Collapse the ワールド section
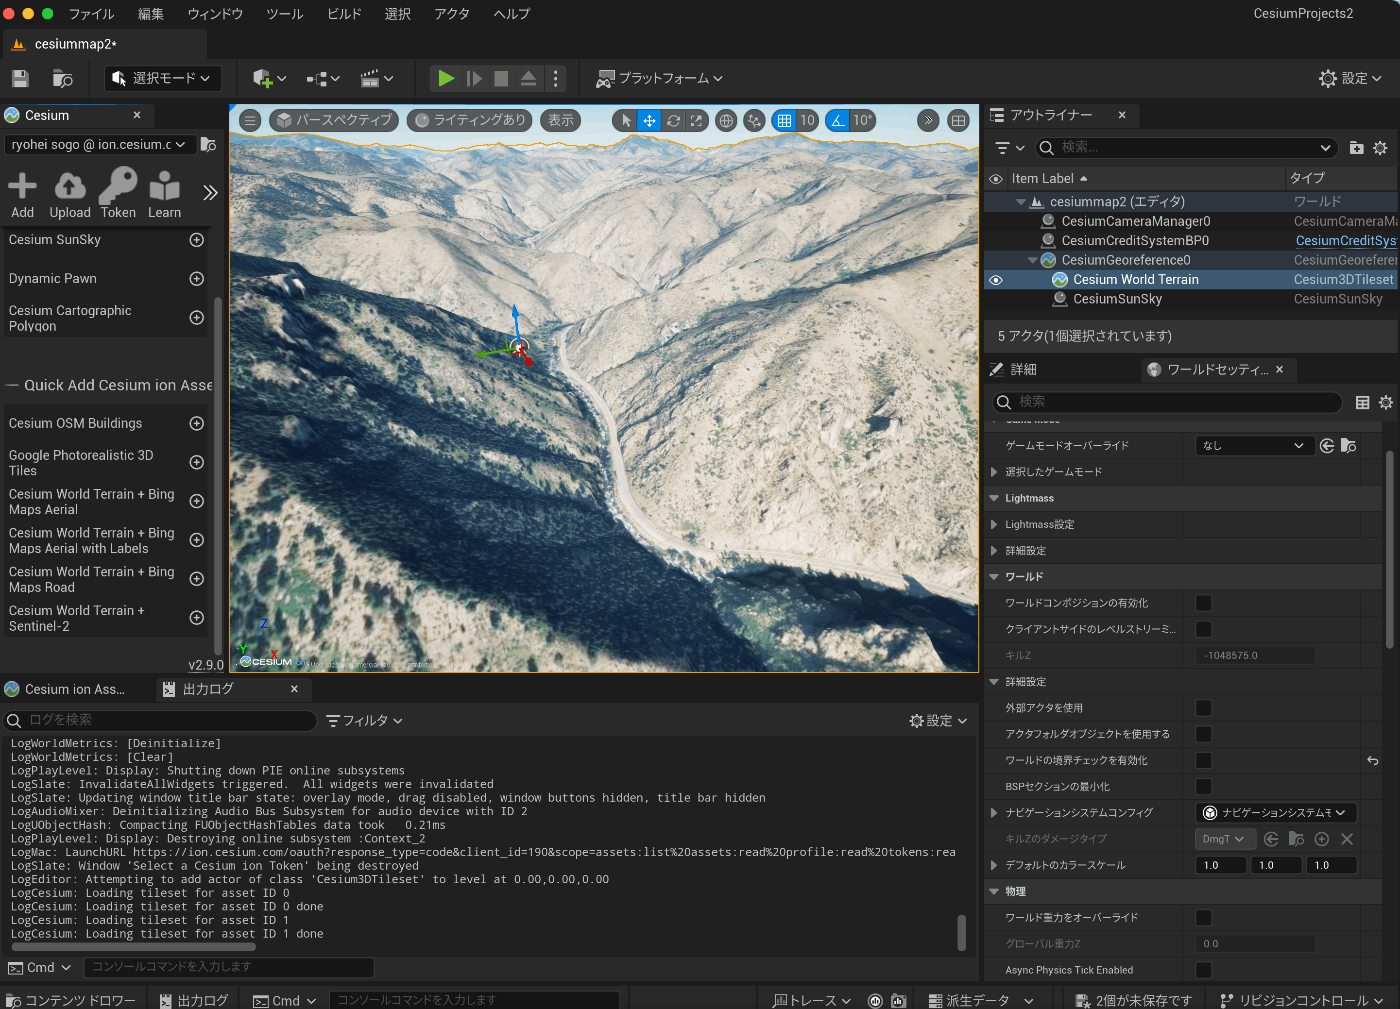Screen dimensions: 1400x1009 pyautogui.click(x=994, y=577)
